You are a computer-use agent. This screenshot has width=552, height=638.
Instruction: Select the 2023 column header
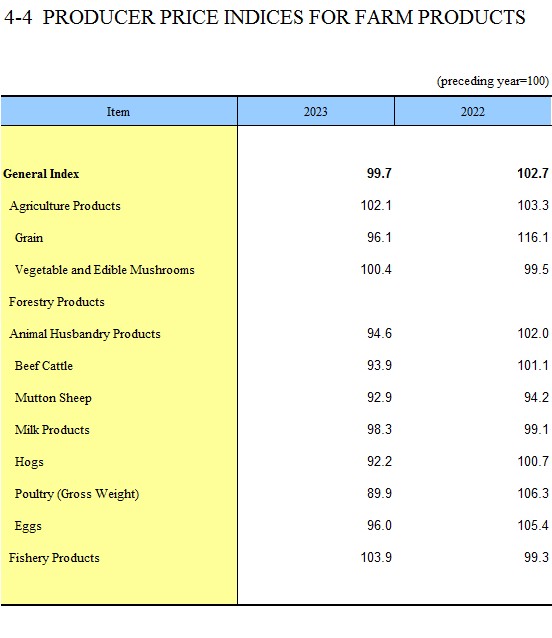(x=316, y=111)
